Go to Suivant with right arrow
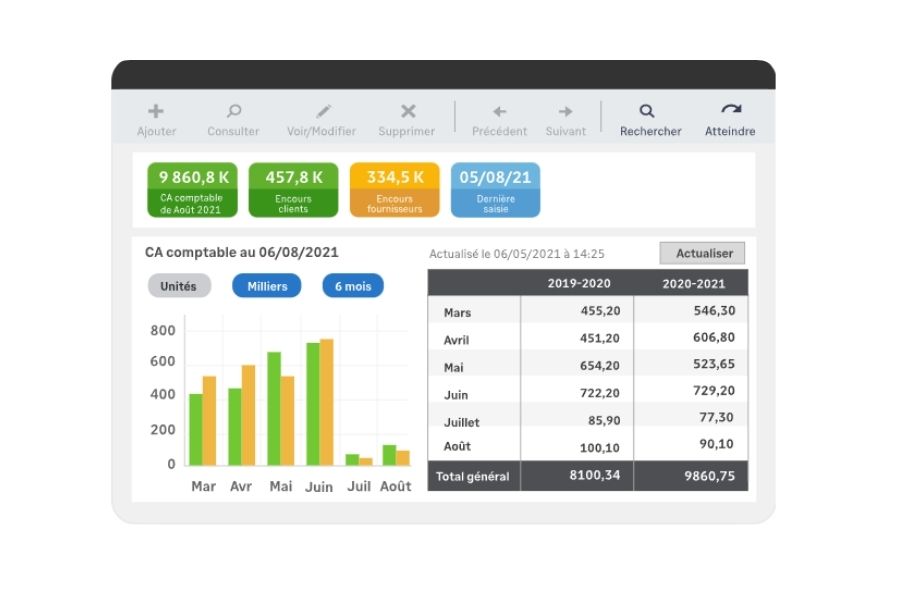The height and width of the screenshot is (600, 900). [x=565, y=112]
